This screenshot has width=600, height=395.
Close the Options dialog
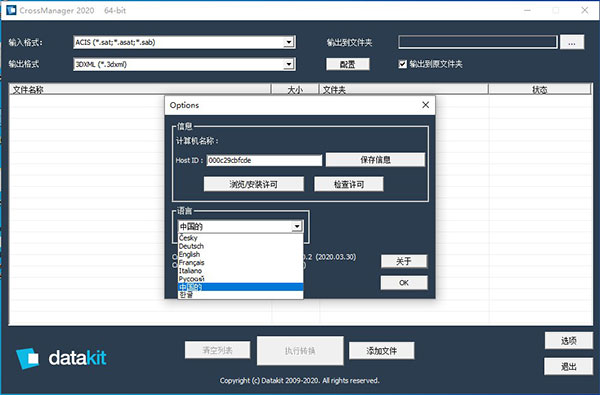pos(426,105)
